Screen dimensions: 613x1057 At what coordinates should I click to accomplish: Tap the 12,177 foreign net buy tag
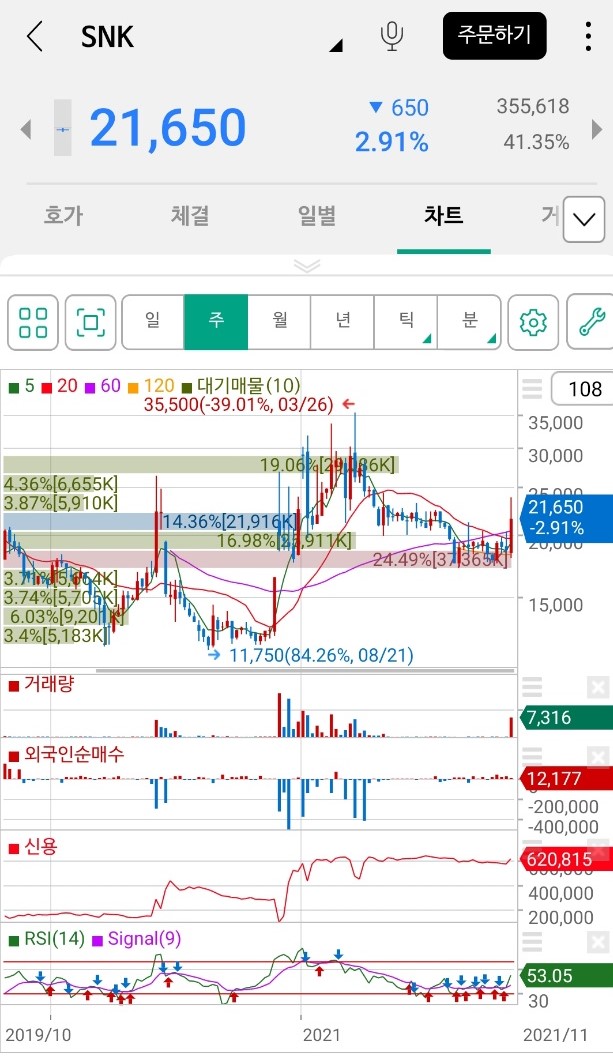coord(565,779)
